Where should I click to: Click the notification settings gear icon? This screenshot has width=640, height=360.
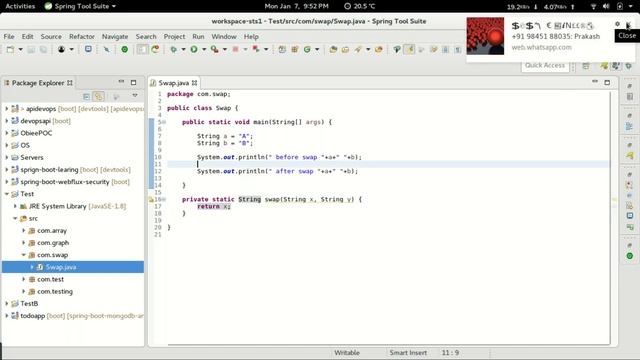tap(617, 24)
